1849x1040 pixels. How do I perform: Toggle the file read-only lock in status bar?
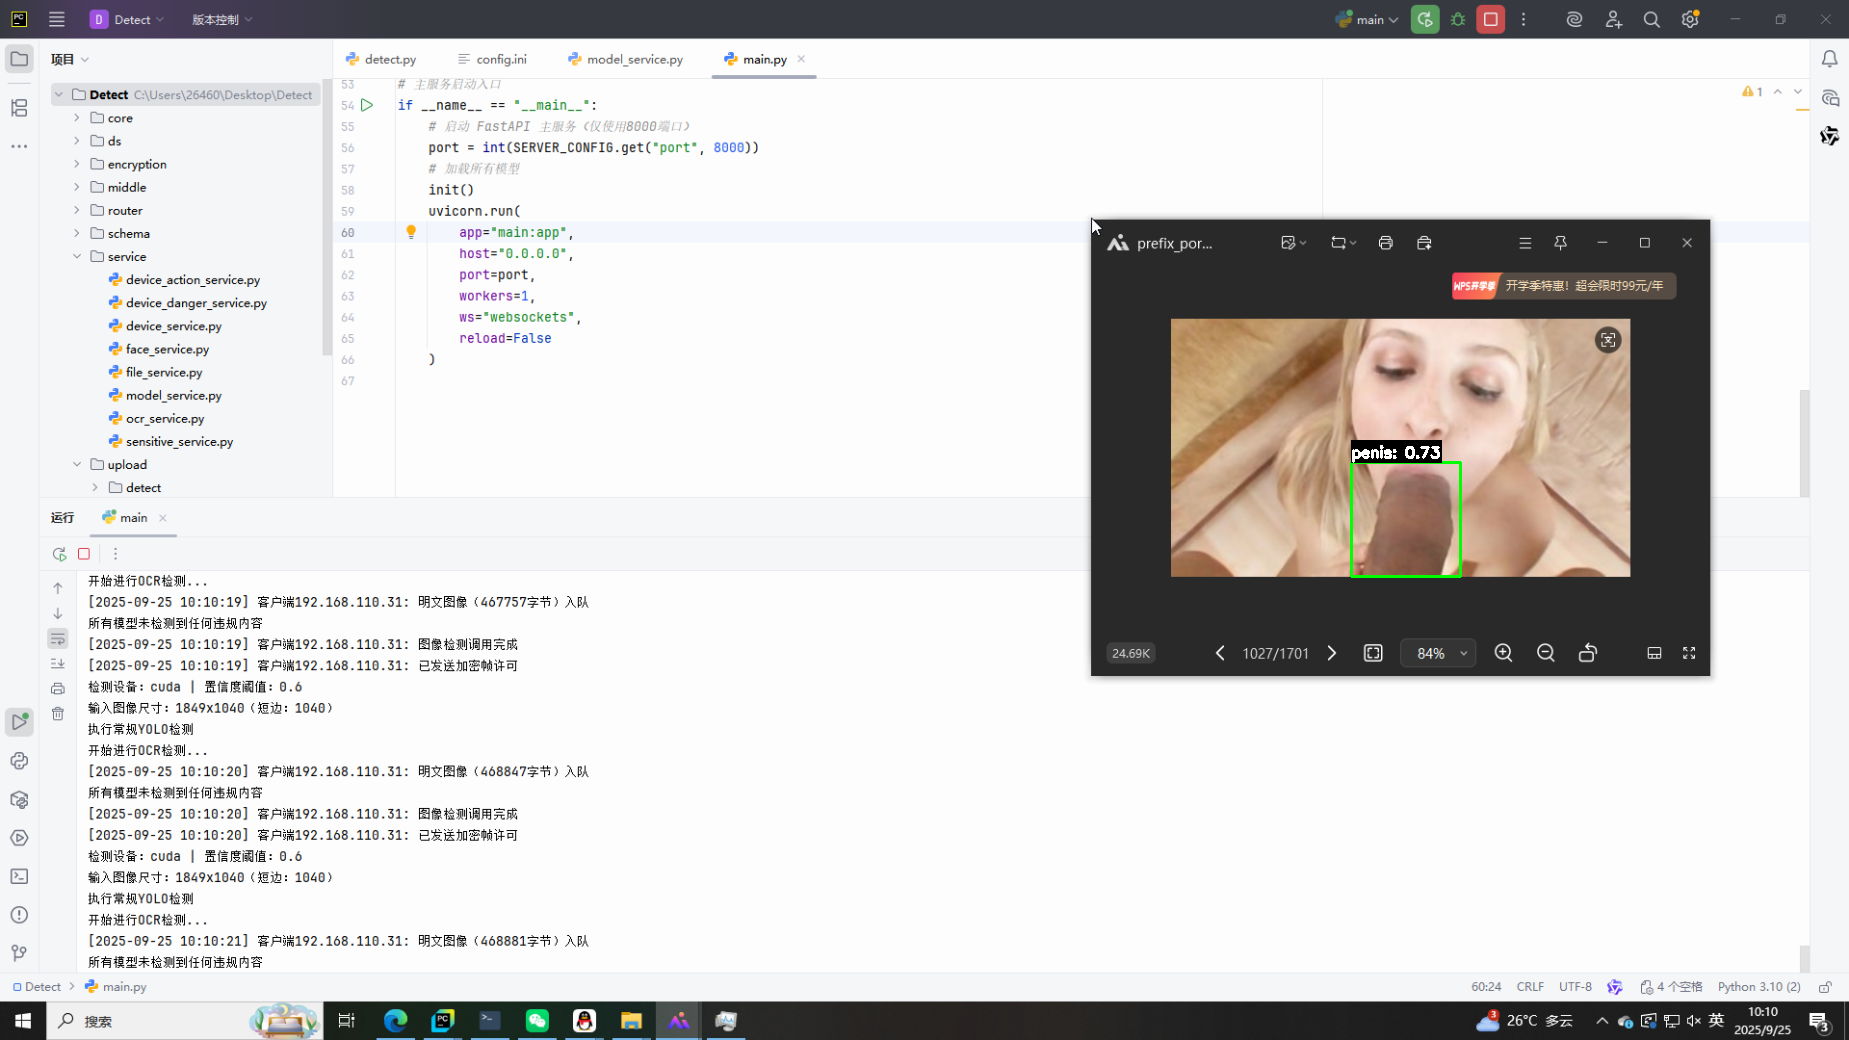(1825, 987)
